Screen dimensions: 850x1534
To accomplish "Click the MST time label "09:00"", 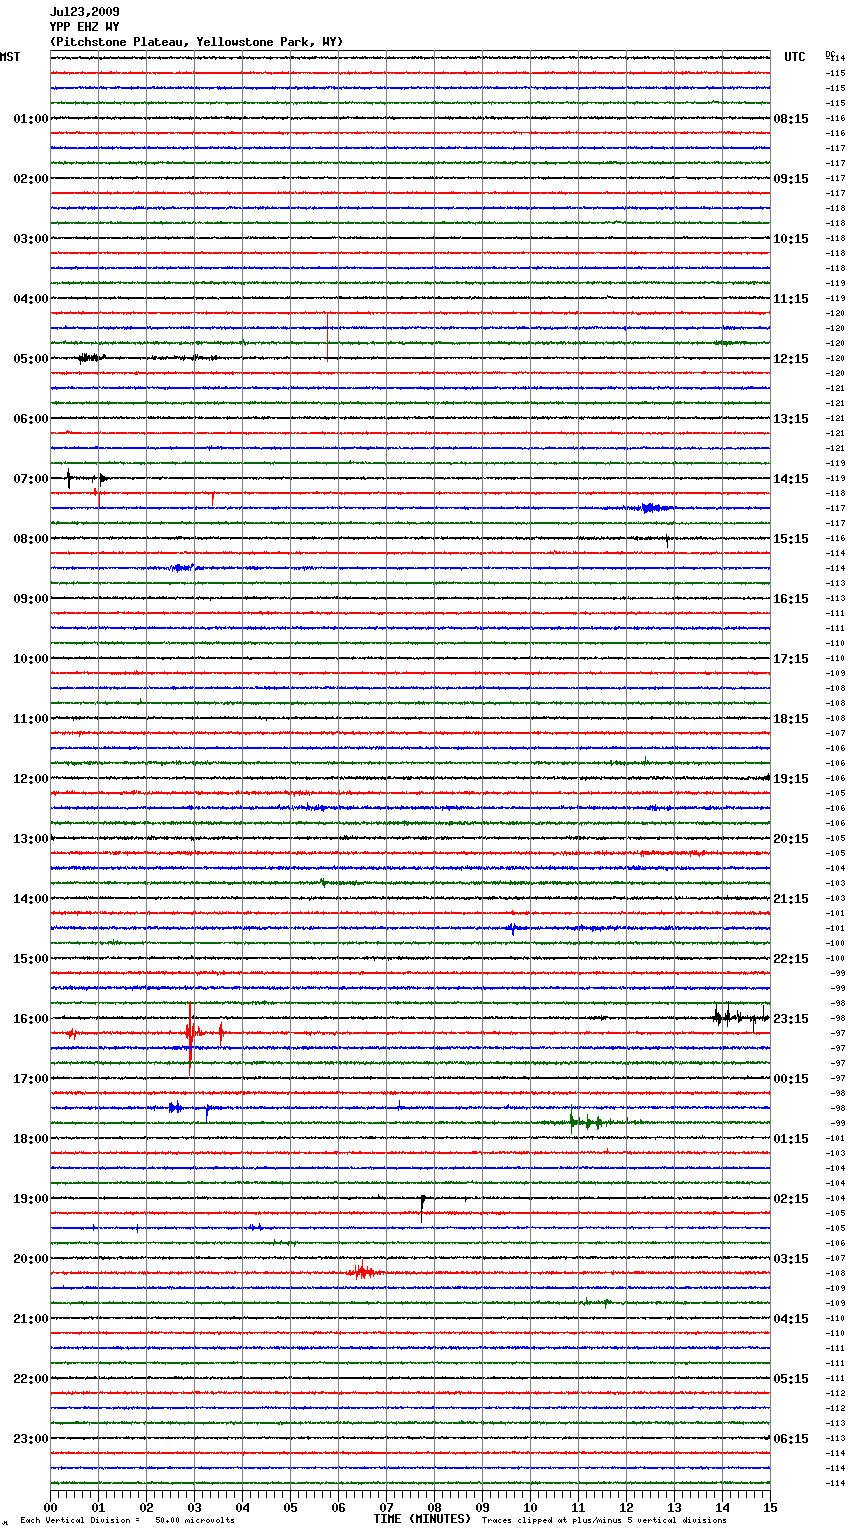I will point(31,599).
